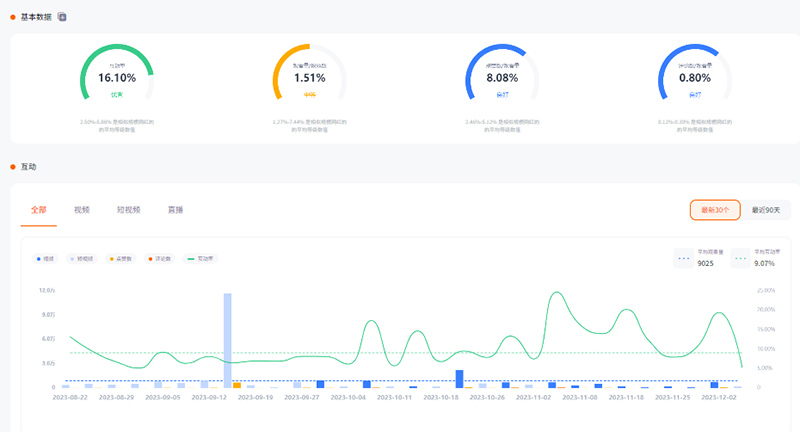Hide the orange-dot legend series
This screenshot has height=432, width=800.
120,259
